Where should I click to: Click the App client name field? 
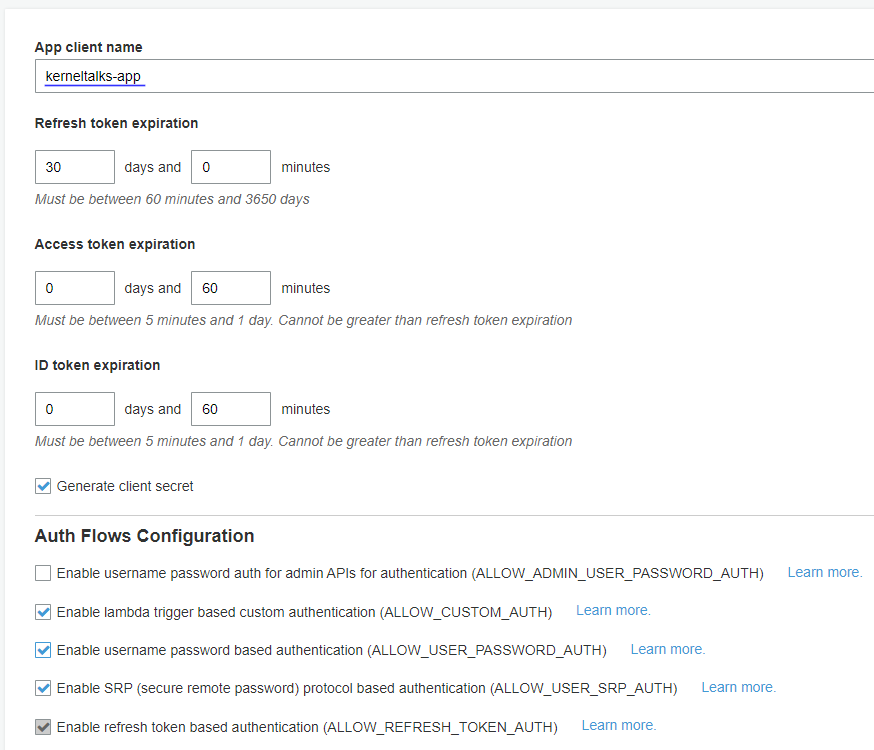click(x=454, y=76)
